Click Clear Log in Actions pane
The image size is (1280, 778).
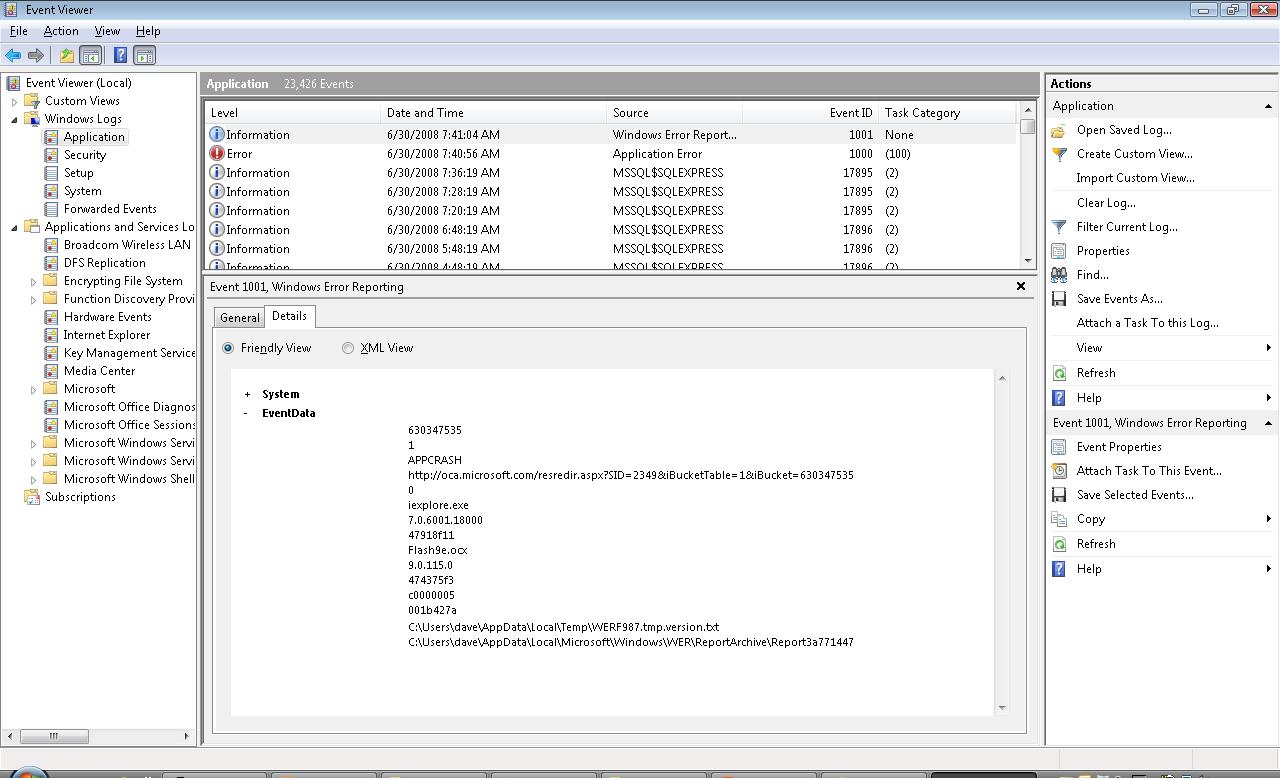pyautogui.click(x=1105, y=203)
